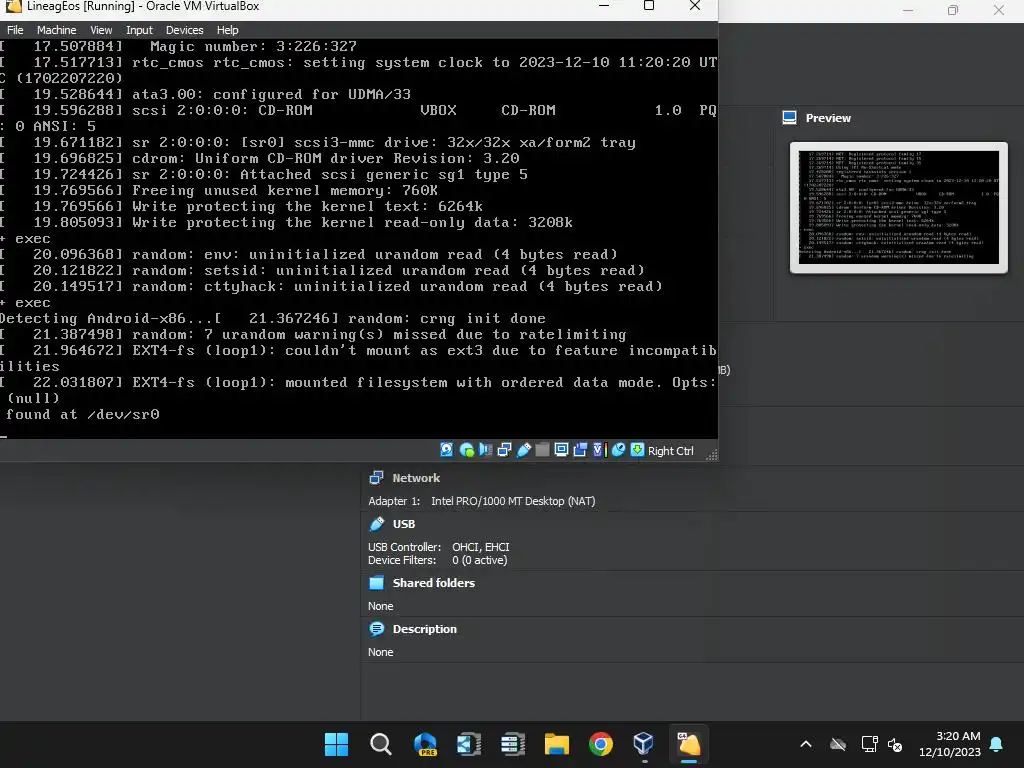
Task: Click the USB devices status icon
Action: coord(523,449)
